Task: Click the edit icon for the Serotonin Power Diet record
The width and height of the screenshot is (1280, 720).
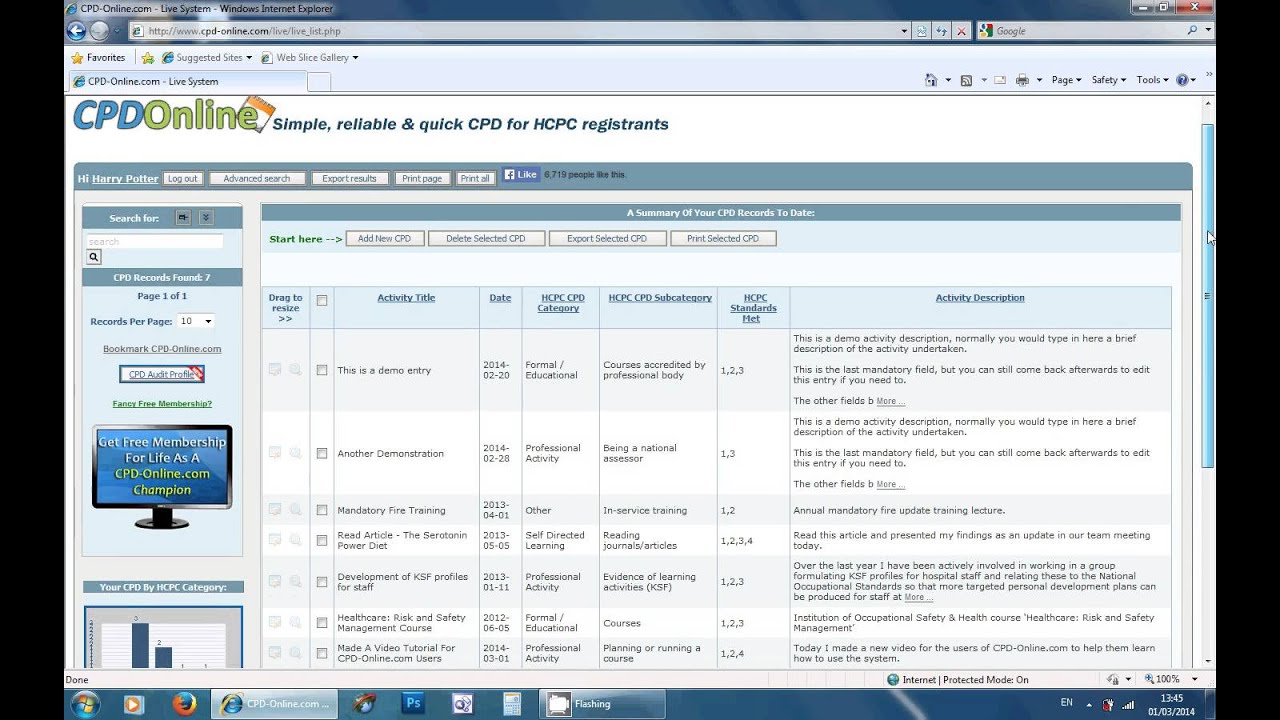Action: coord(275,540)
